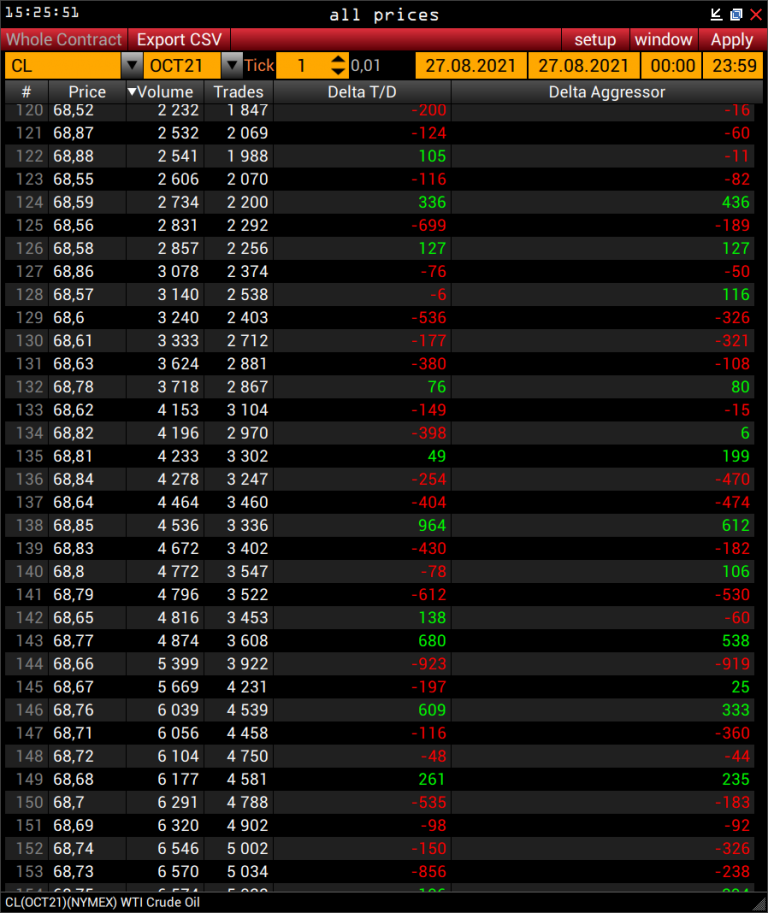Click the start time field 00:00
The height and width of the screenshot is (913, 768).
(672, 65)
